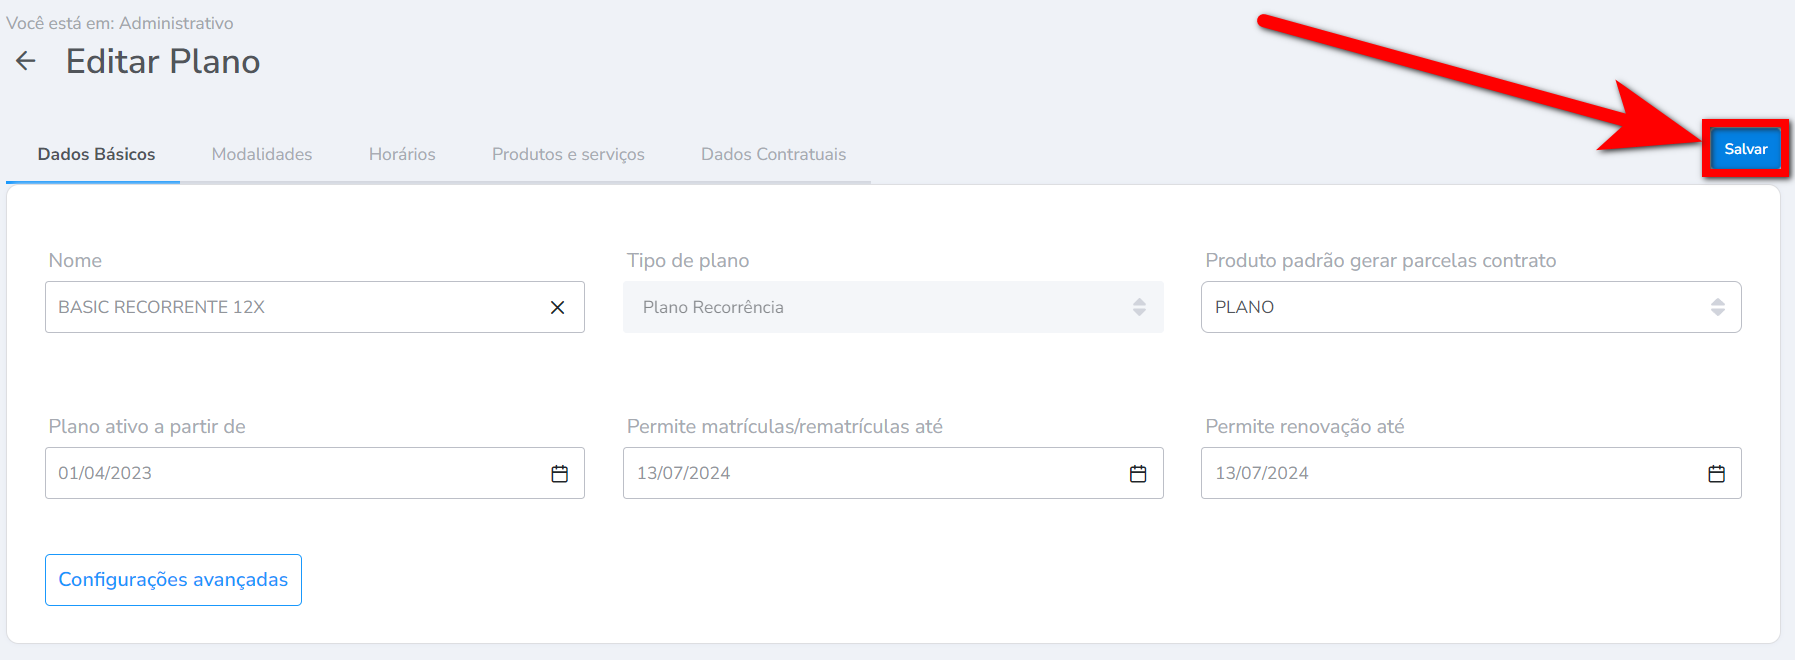The width and height of the screenshot is (1795, 660).
Task: Select the Dados Básicos tab
Action: (x=96, y=154)
